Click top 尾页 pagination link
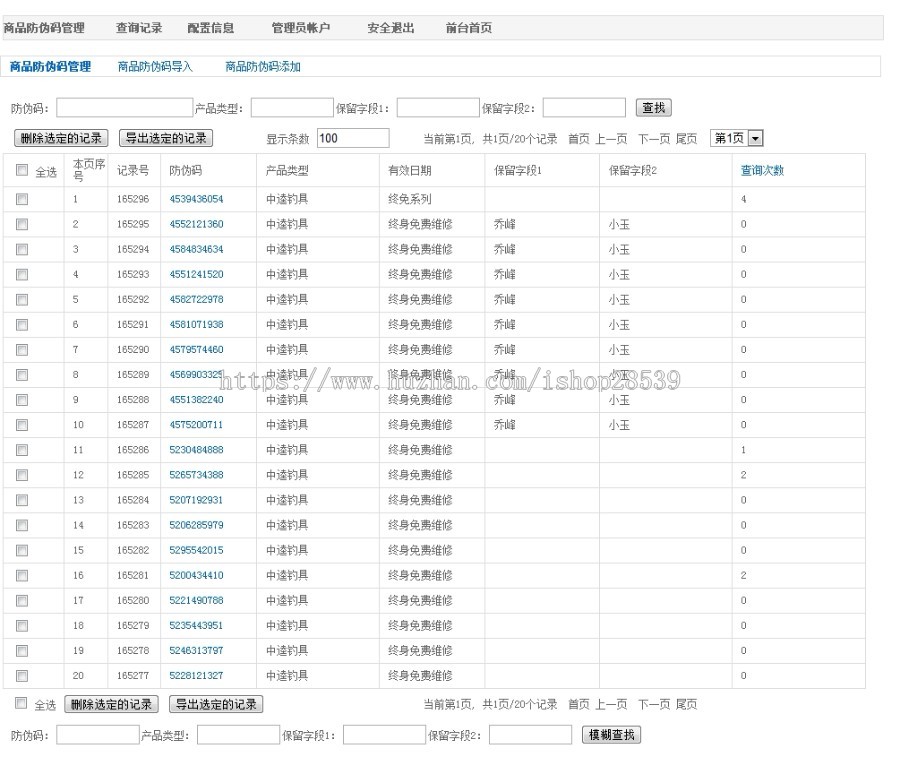Screen dimensions: 900x757 [686, 139]
